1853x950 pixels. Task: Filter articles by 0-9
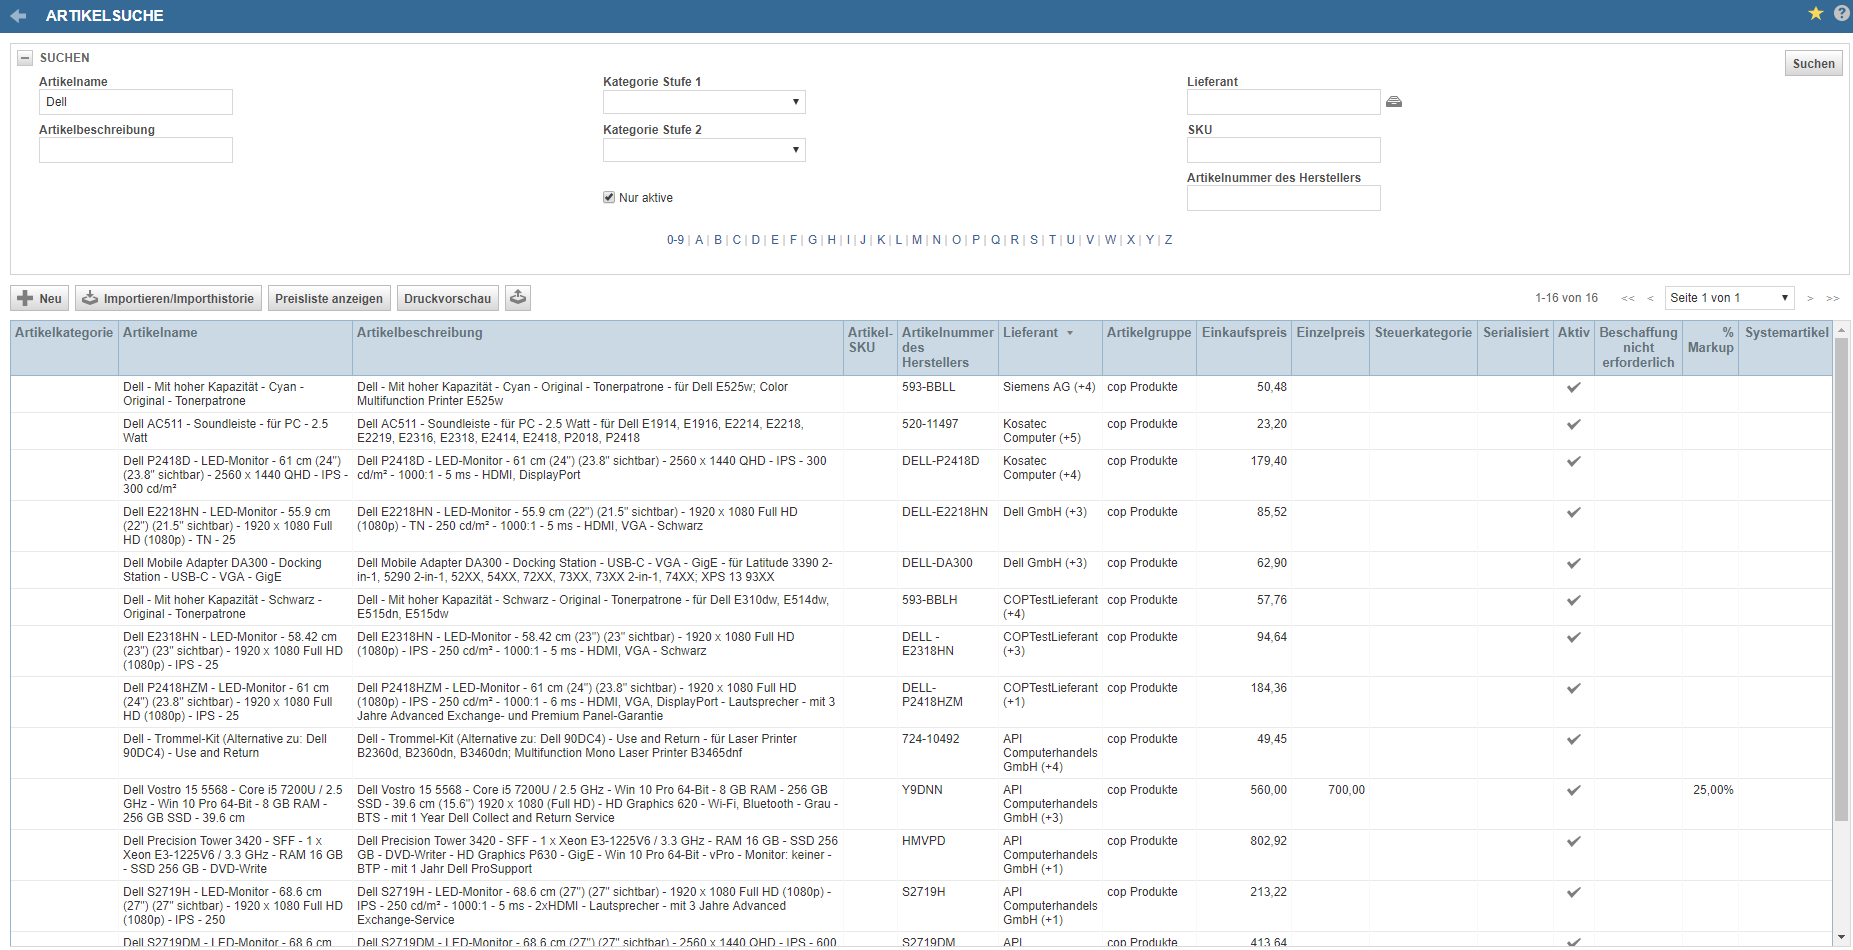676,240
